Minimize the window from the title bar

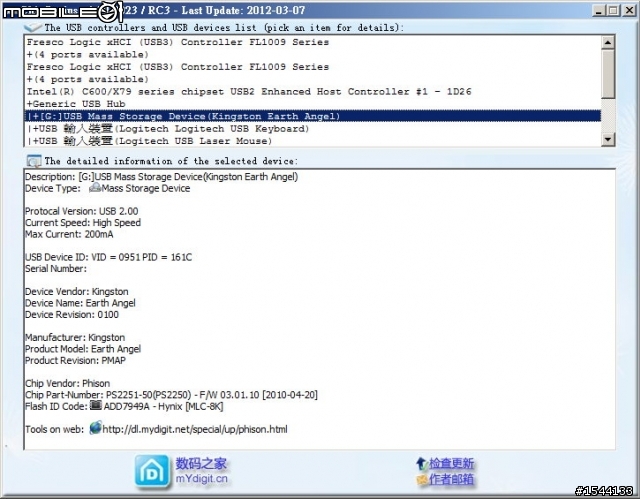pos(598,10)
